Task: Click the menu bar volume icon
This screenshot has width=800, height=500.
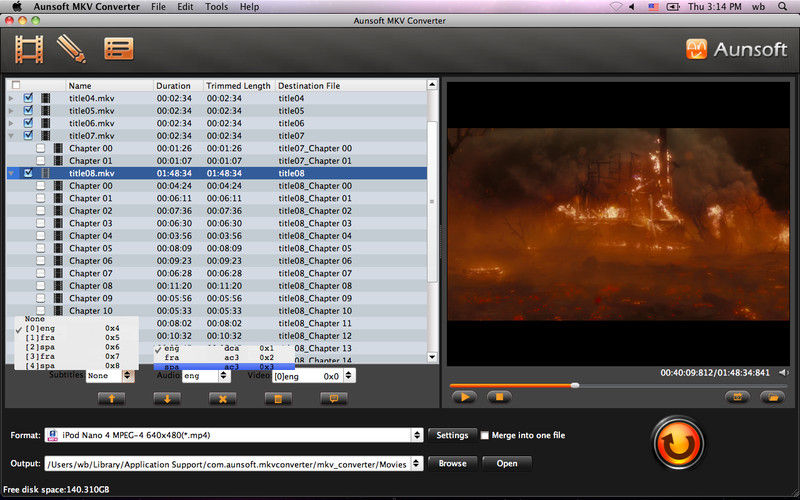Action: click(x=632, y=7)
